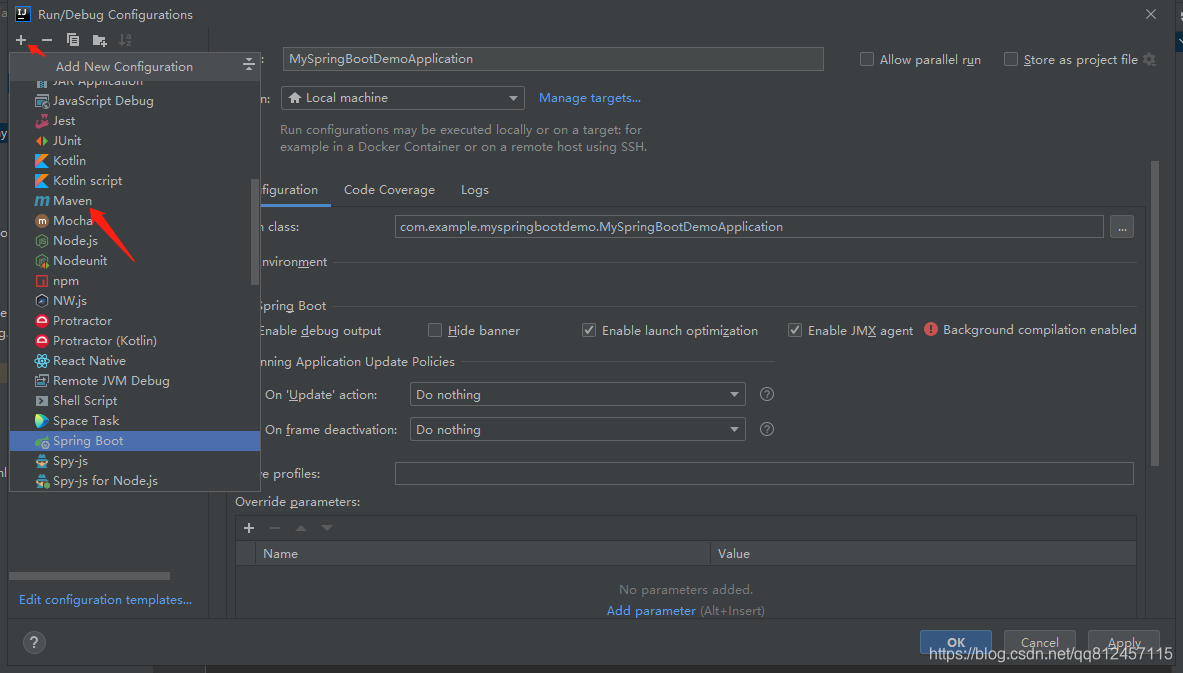Click the OK button
This screenshot has height=673, width=1183.
point(956,643)
